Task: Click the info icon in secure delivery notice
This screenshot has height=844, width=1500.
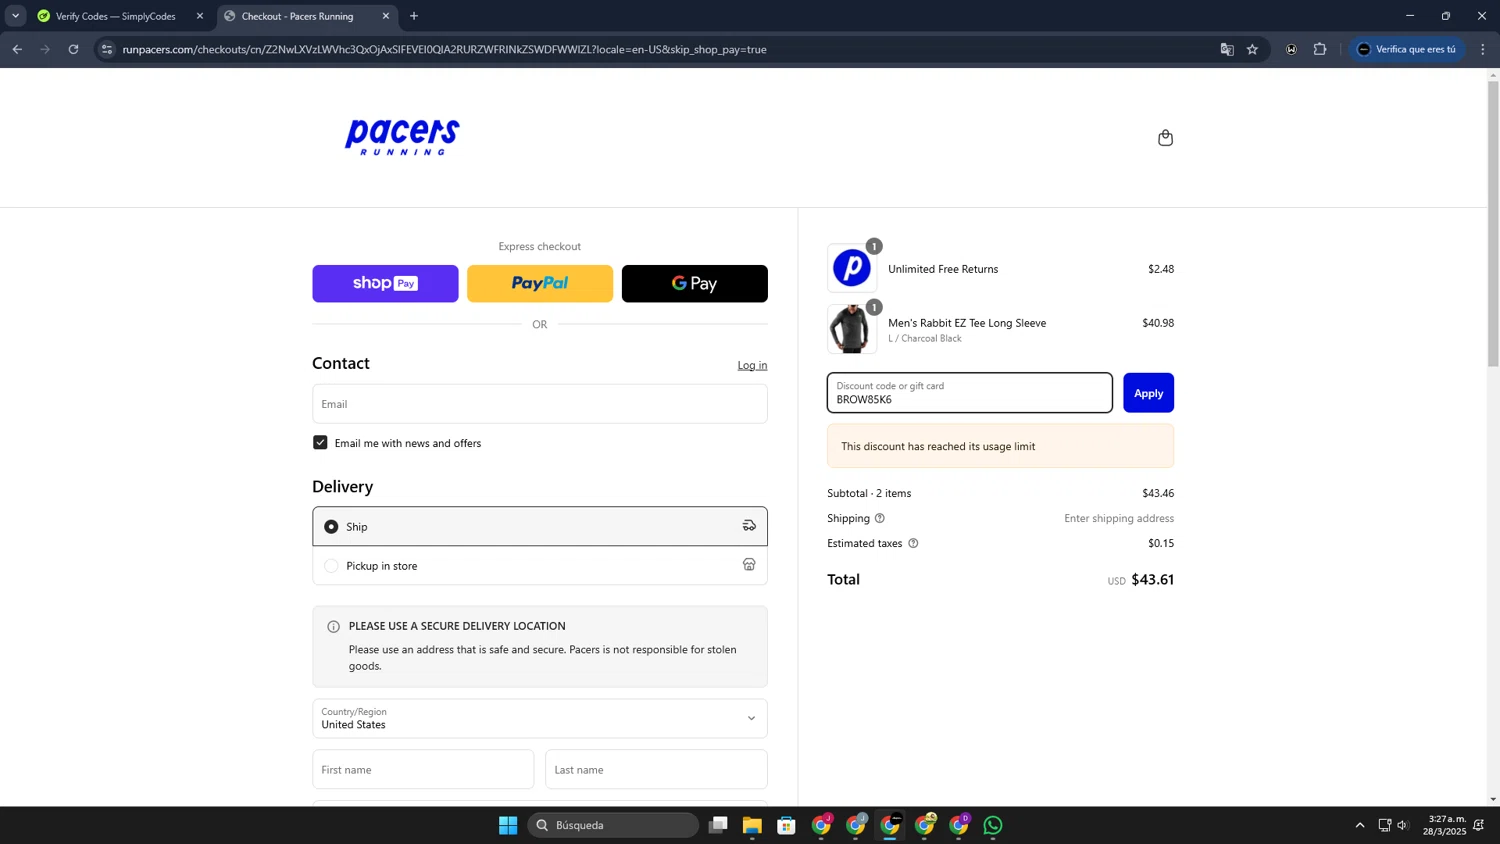Action: click(333, 627)
